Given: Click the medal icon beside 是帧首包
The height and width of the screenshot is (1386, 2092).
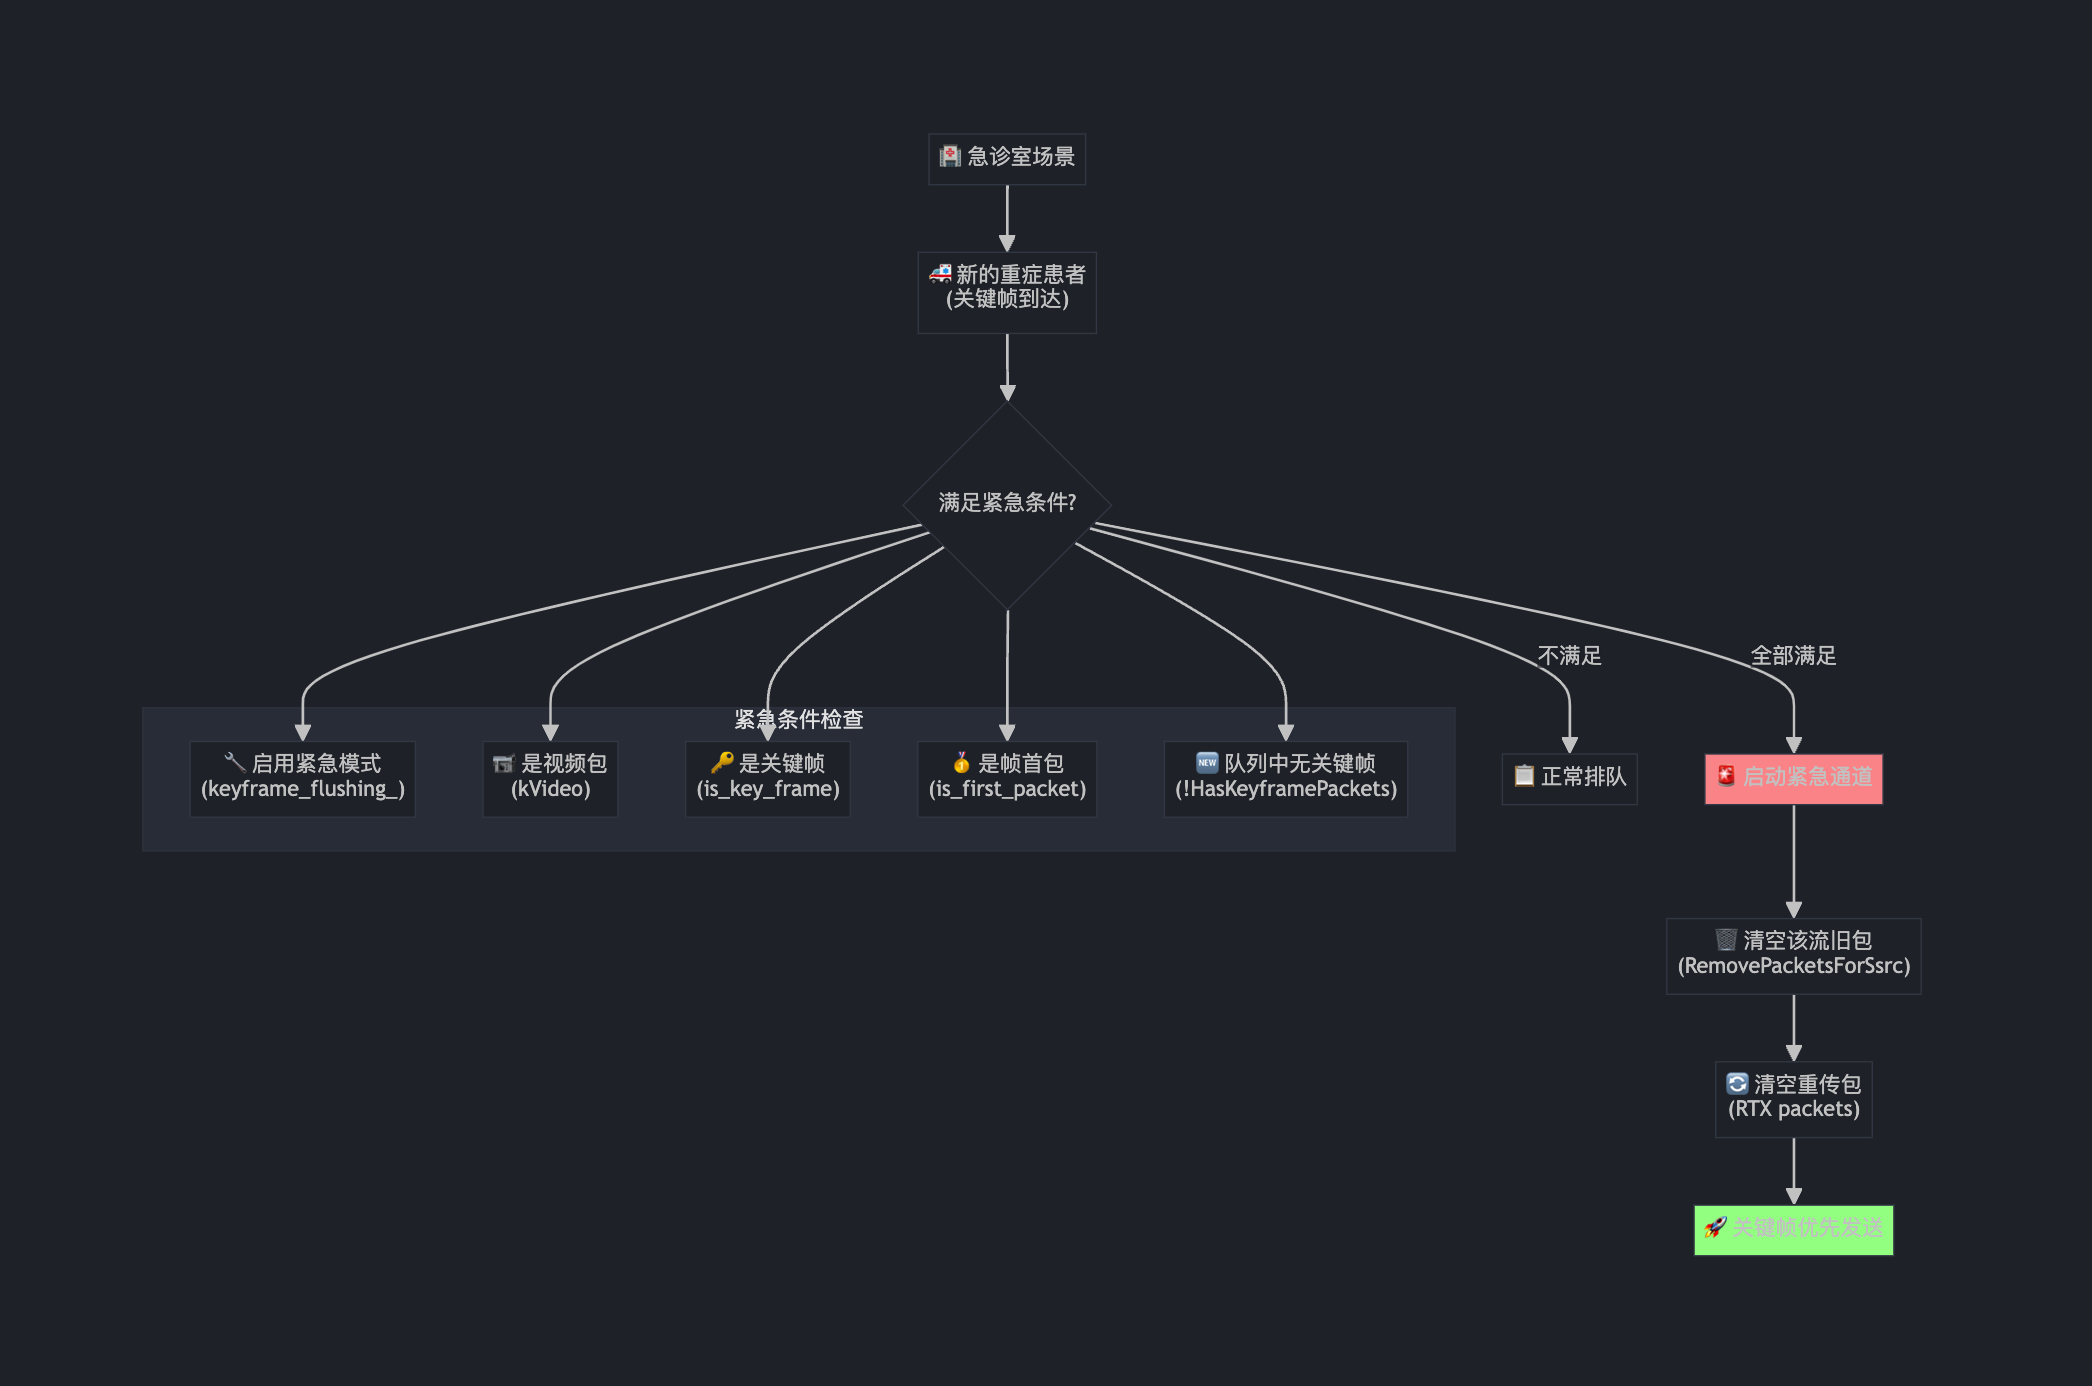Looking at the screenshot, I should coord(961,763).
